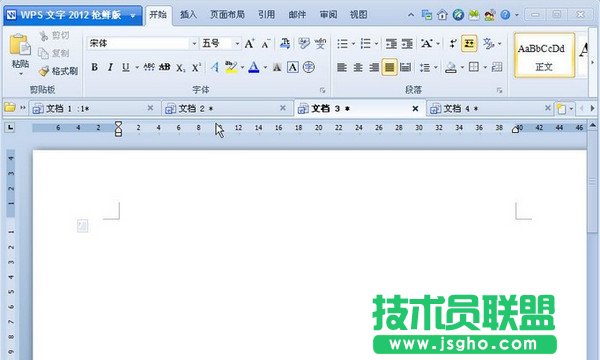Align text left
The width and height of the screenshot is (600, 360).
coord(342,68)
